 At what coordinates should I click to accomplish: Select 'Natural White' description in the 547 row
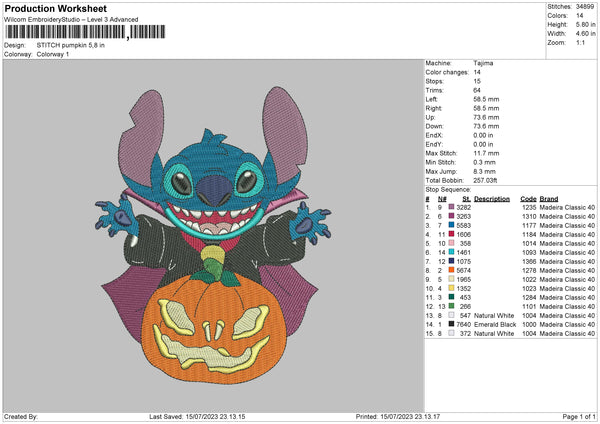click(494, 315)
